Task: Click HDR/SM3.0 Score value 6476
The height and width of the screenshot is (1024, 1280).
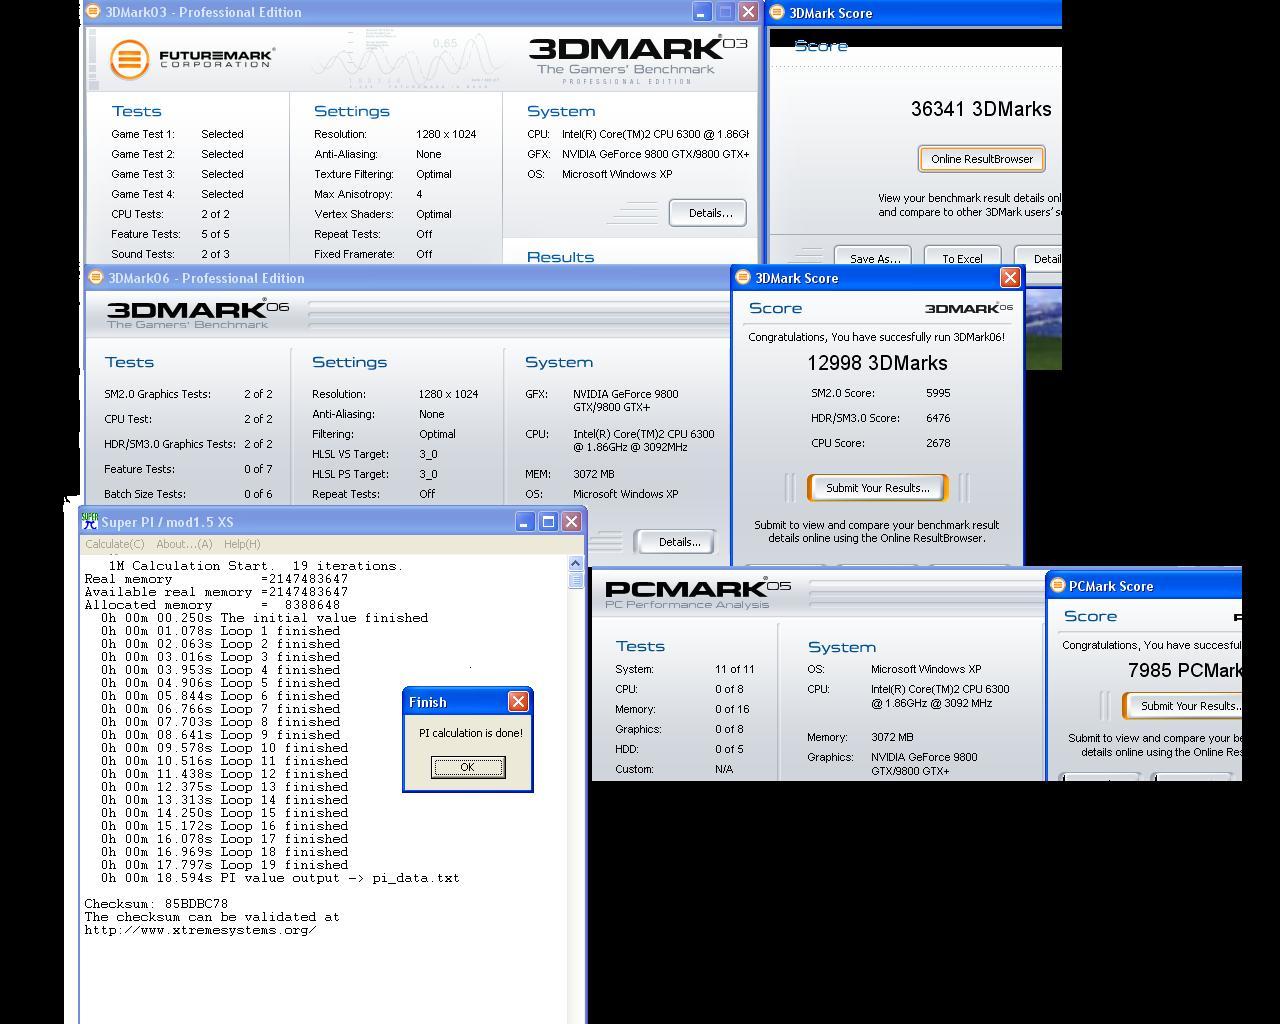Action: pyautogui.click(x=938, y=418)
